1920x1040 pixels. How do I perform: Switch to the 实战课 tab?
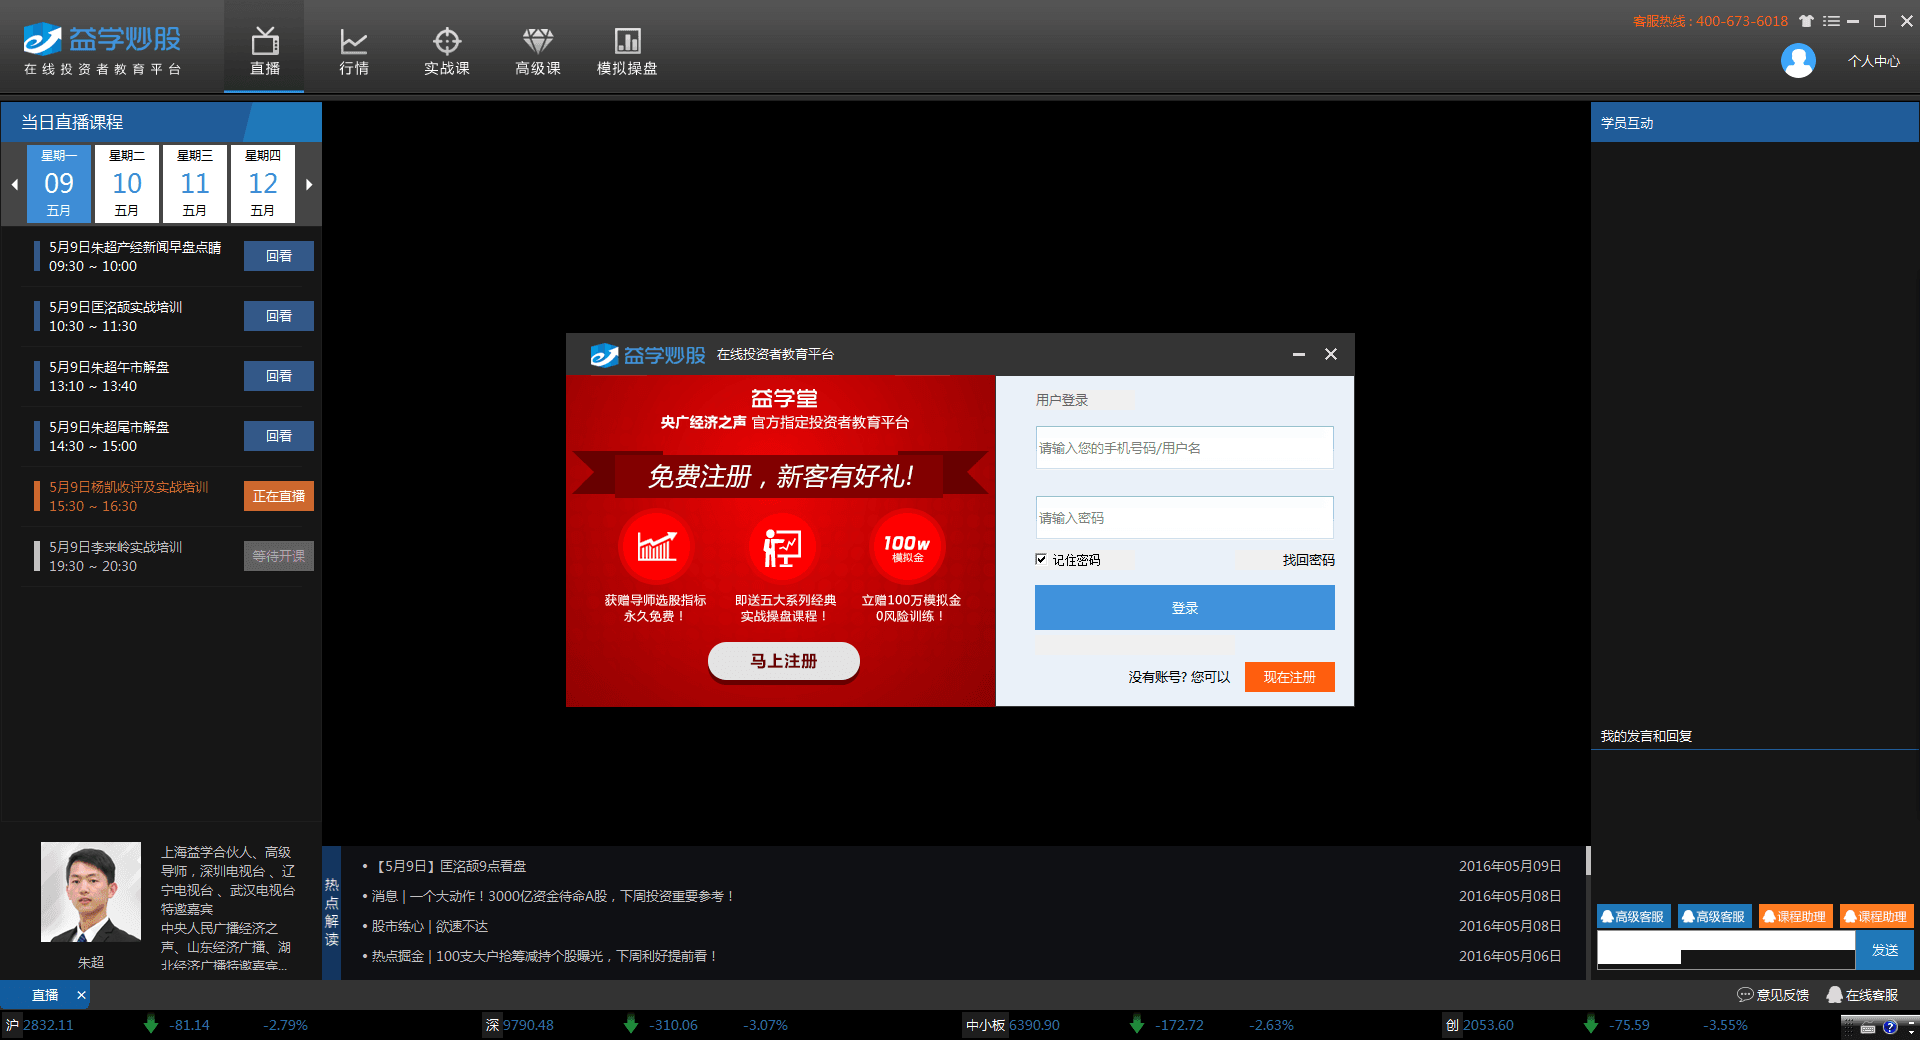[x=446, y=50]
